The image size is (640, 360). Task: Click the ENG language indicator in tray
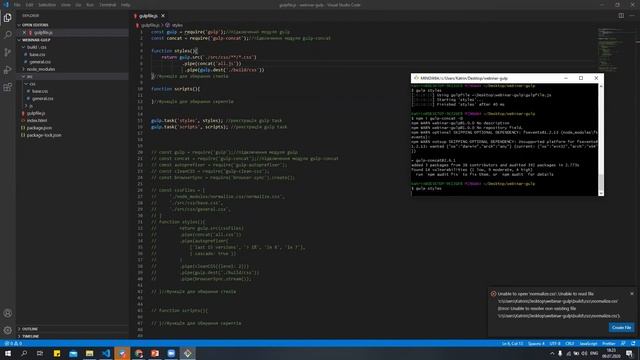(x=594, y=353)
